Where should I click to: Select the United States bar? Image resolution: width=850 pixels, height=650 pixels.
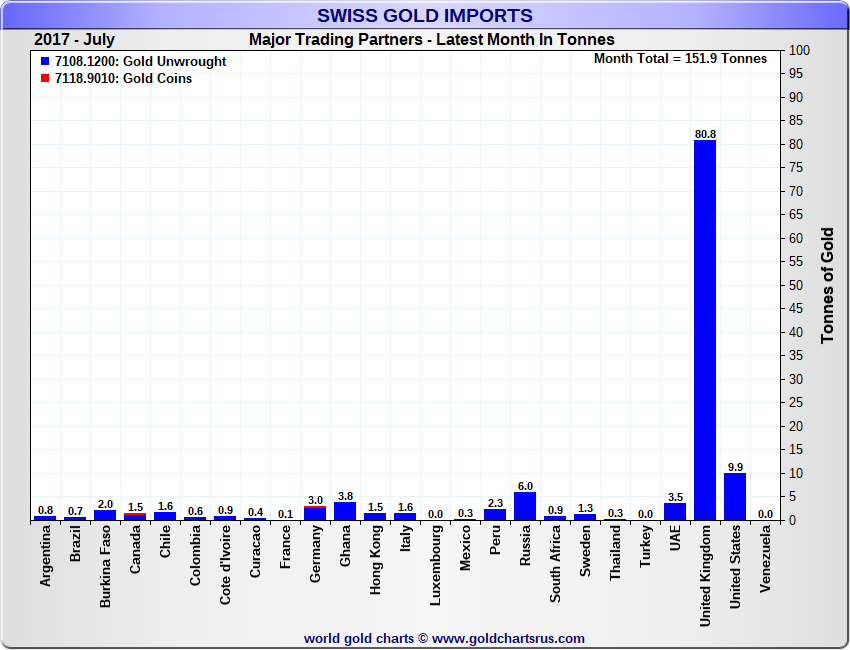(735, 496)
